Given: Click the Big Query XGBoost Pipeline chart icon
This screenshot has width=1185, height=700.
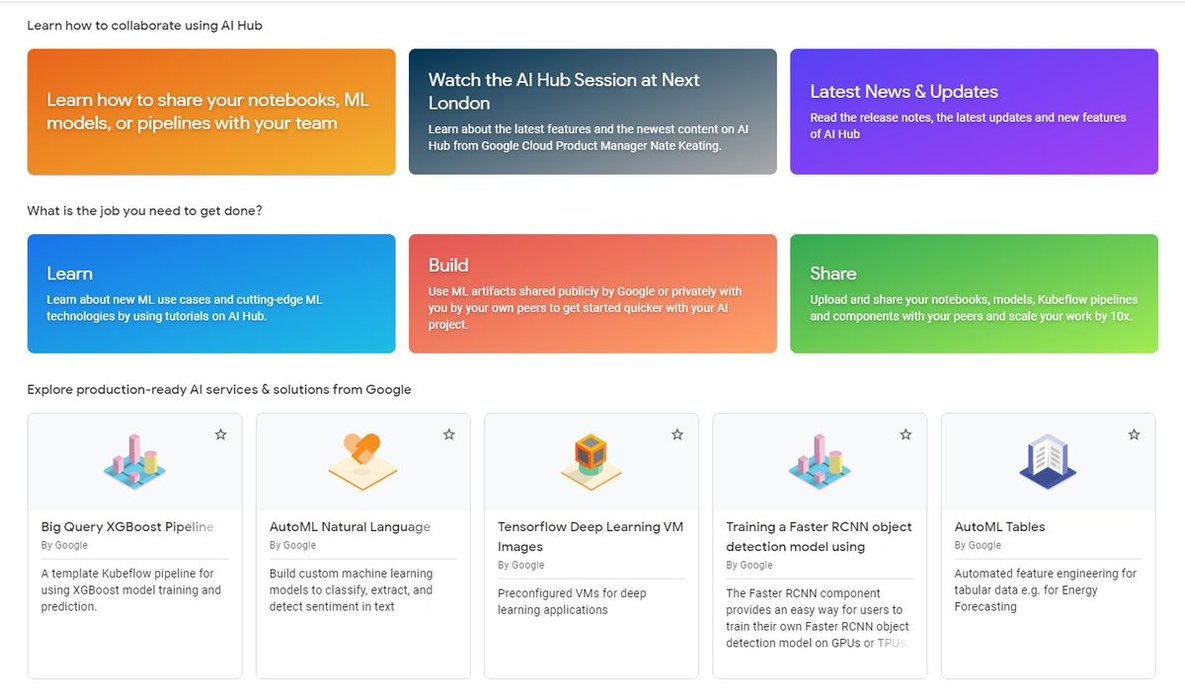Looking at the screenshot, I should 135,462.
